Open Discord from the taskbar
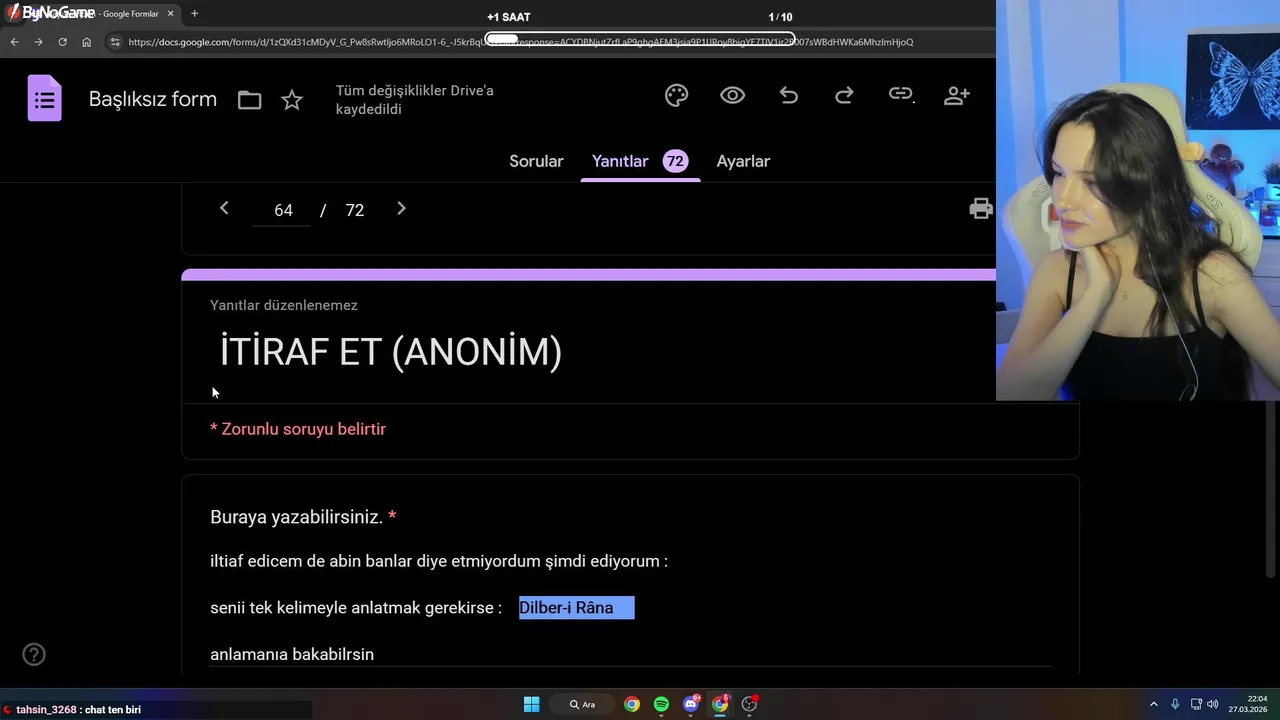This screenshot has height=720, width=1280. coord(691,704)
